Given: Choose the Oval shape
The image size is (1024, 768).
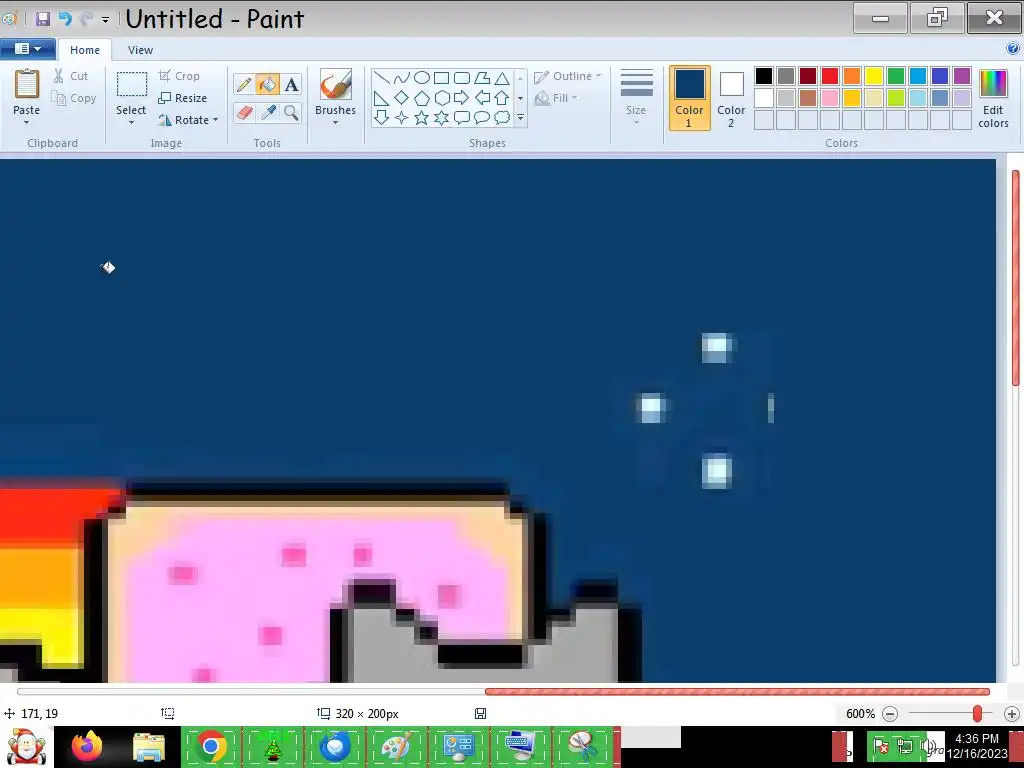Looking at the screenshot, I should click(422, 78).
